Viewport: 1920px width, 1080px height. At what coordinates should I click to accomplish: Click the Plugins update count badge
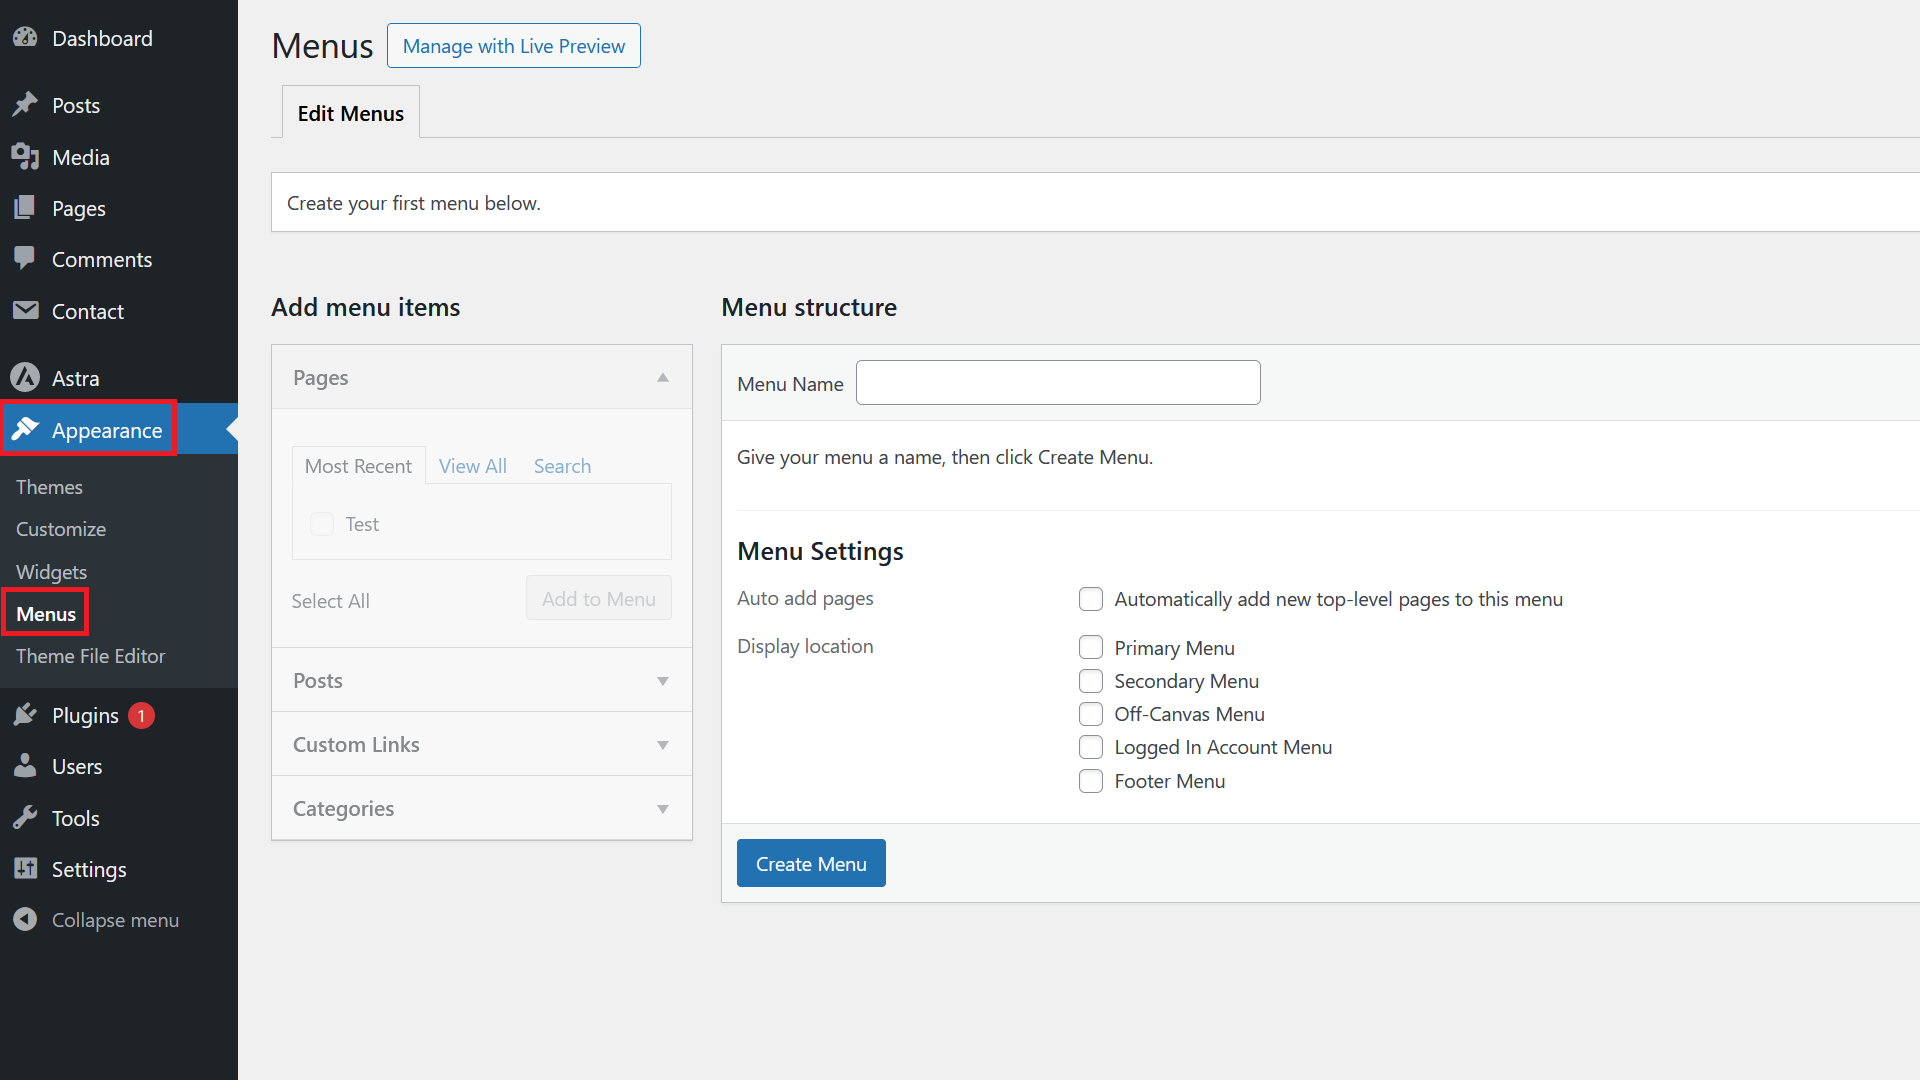tap(141, 716)
